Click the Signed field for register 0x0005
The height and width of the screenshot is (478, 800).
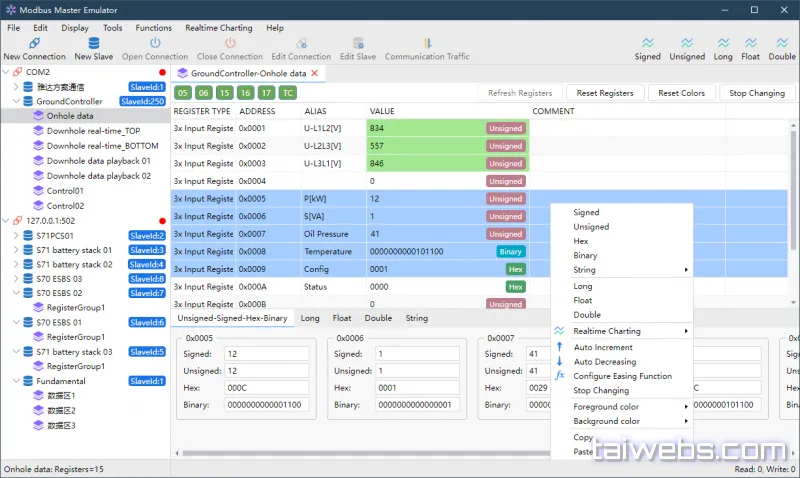coord(266,354)
